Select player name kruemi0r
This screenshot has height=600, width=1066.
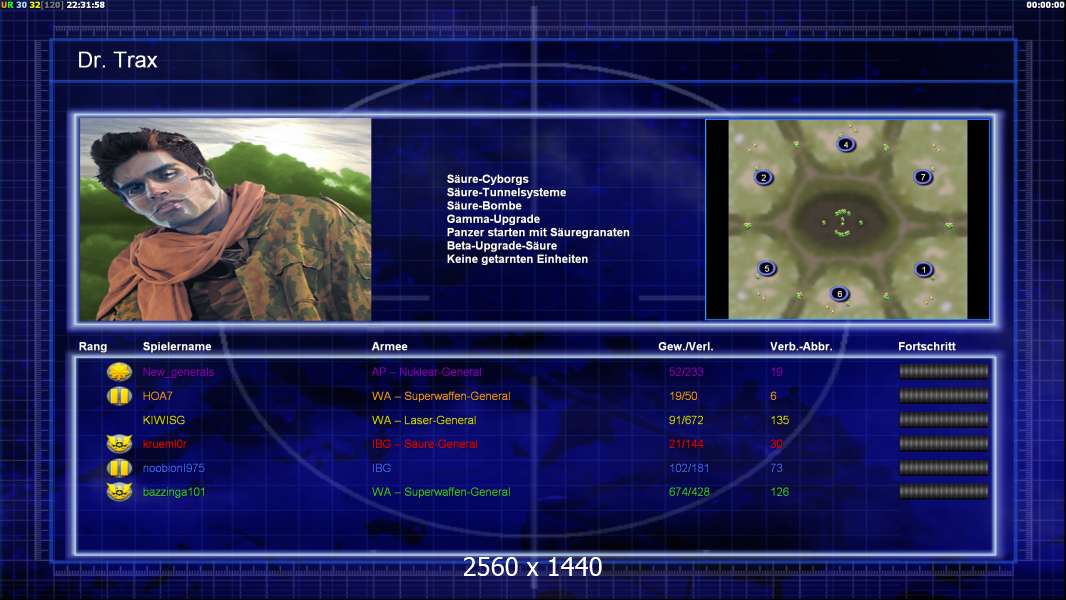pyautogui.click(x=165, y=444)
